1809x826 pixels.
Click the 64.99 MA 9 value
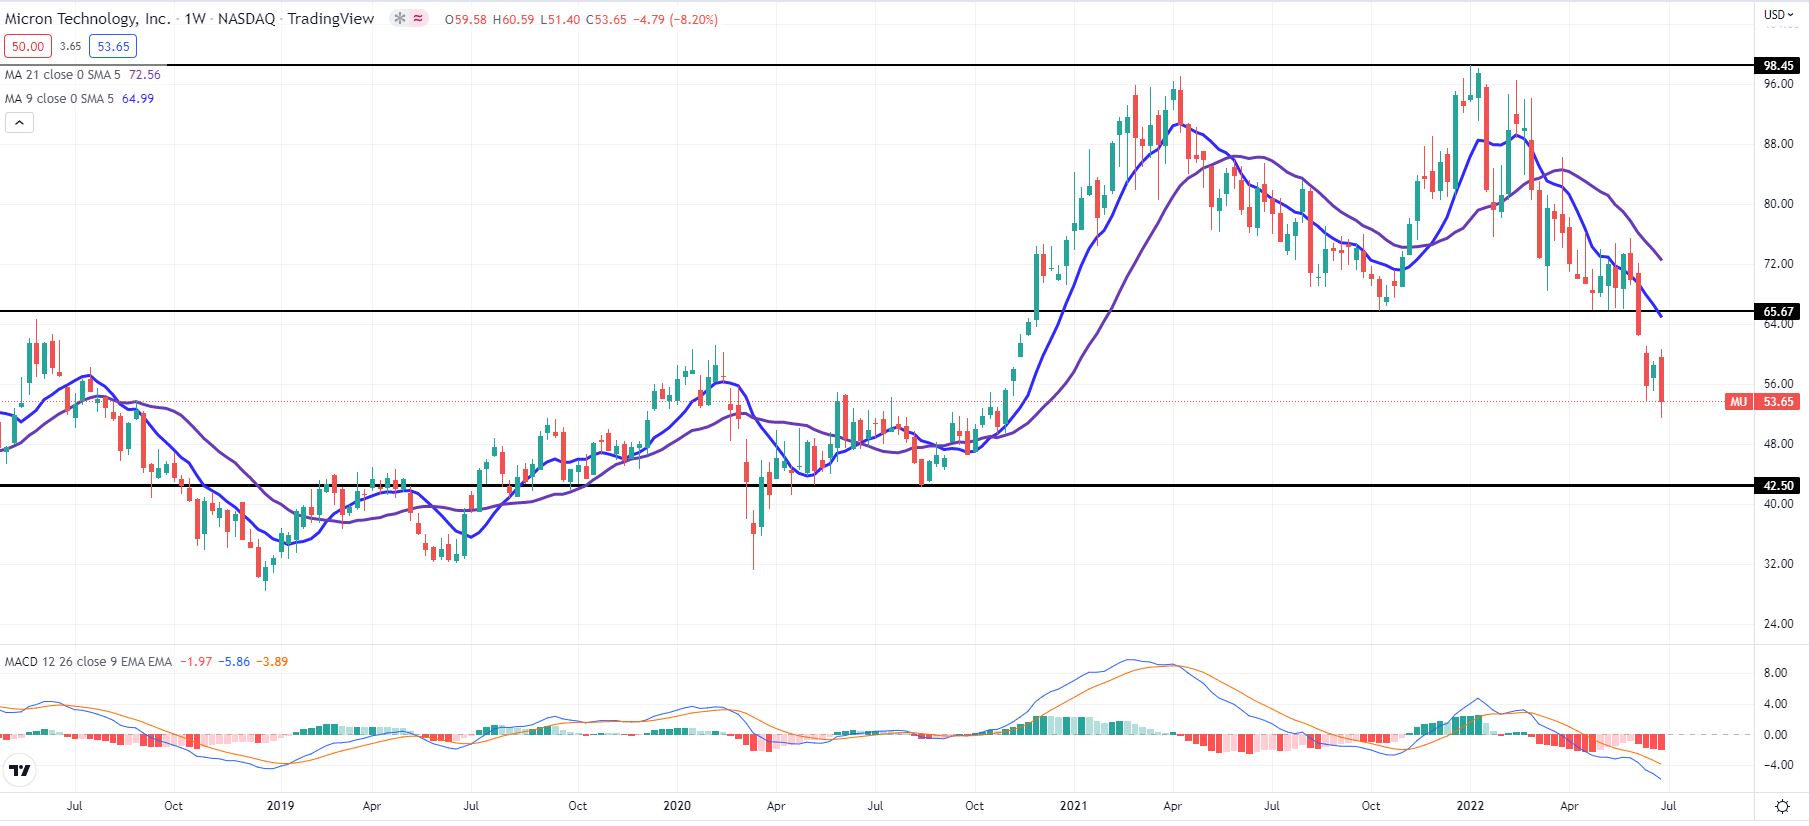point(138,99)
